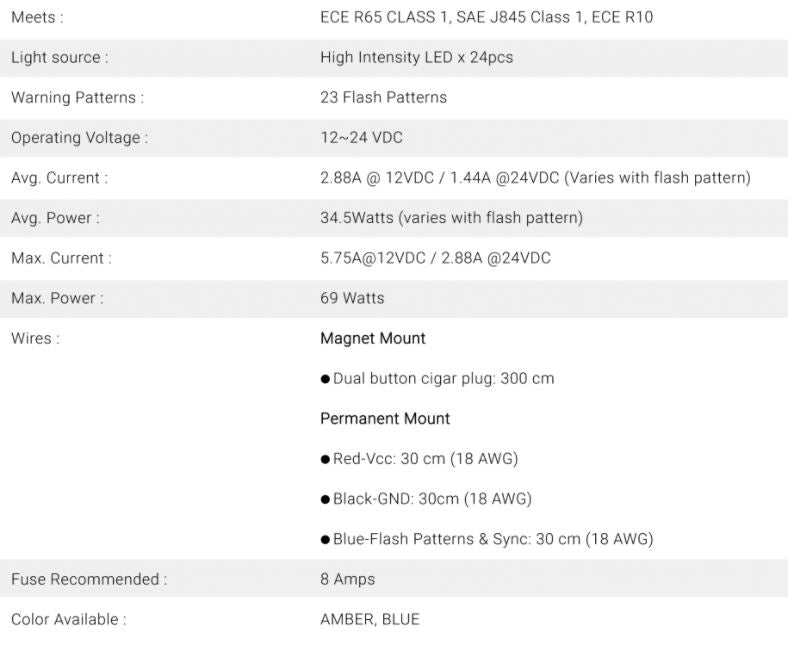Select the 12~24 VDC value
This screenshot has height=645, width=788.
(361, 137)
